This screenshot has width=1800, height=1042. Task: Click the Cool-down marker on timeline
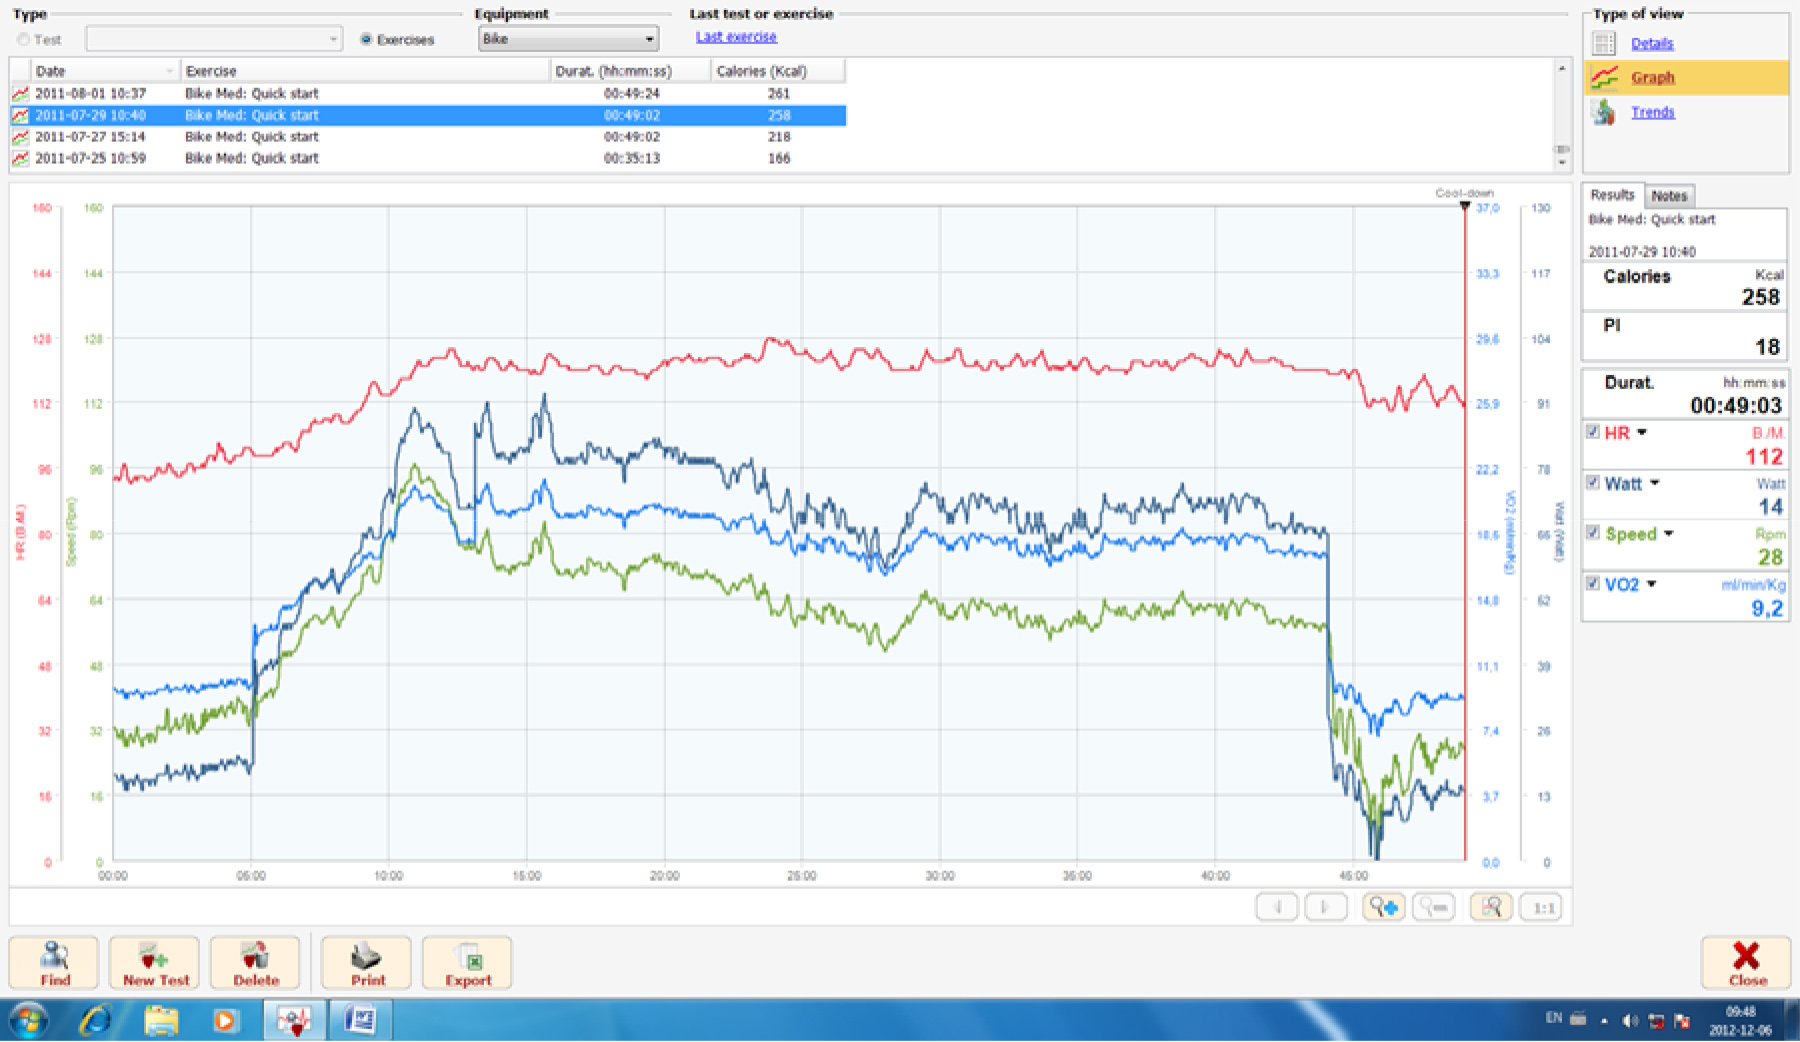click(1465, 206)
